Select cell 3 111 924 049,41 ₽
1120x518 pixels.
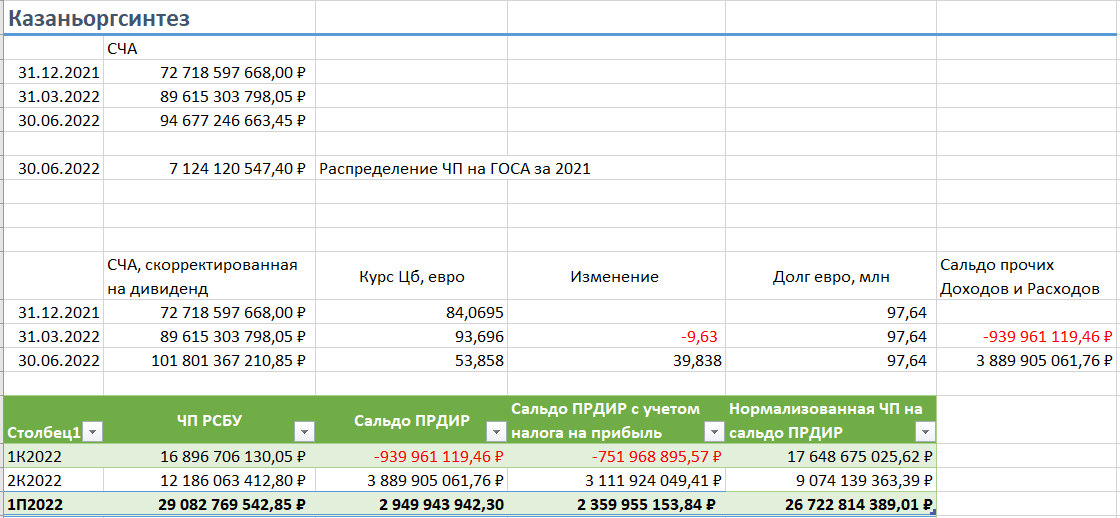616,479
